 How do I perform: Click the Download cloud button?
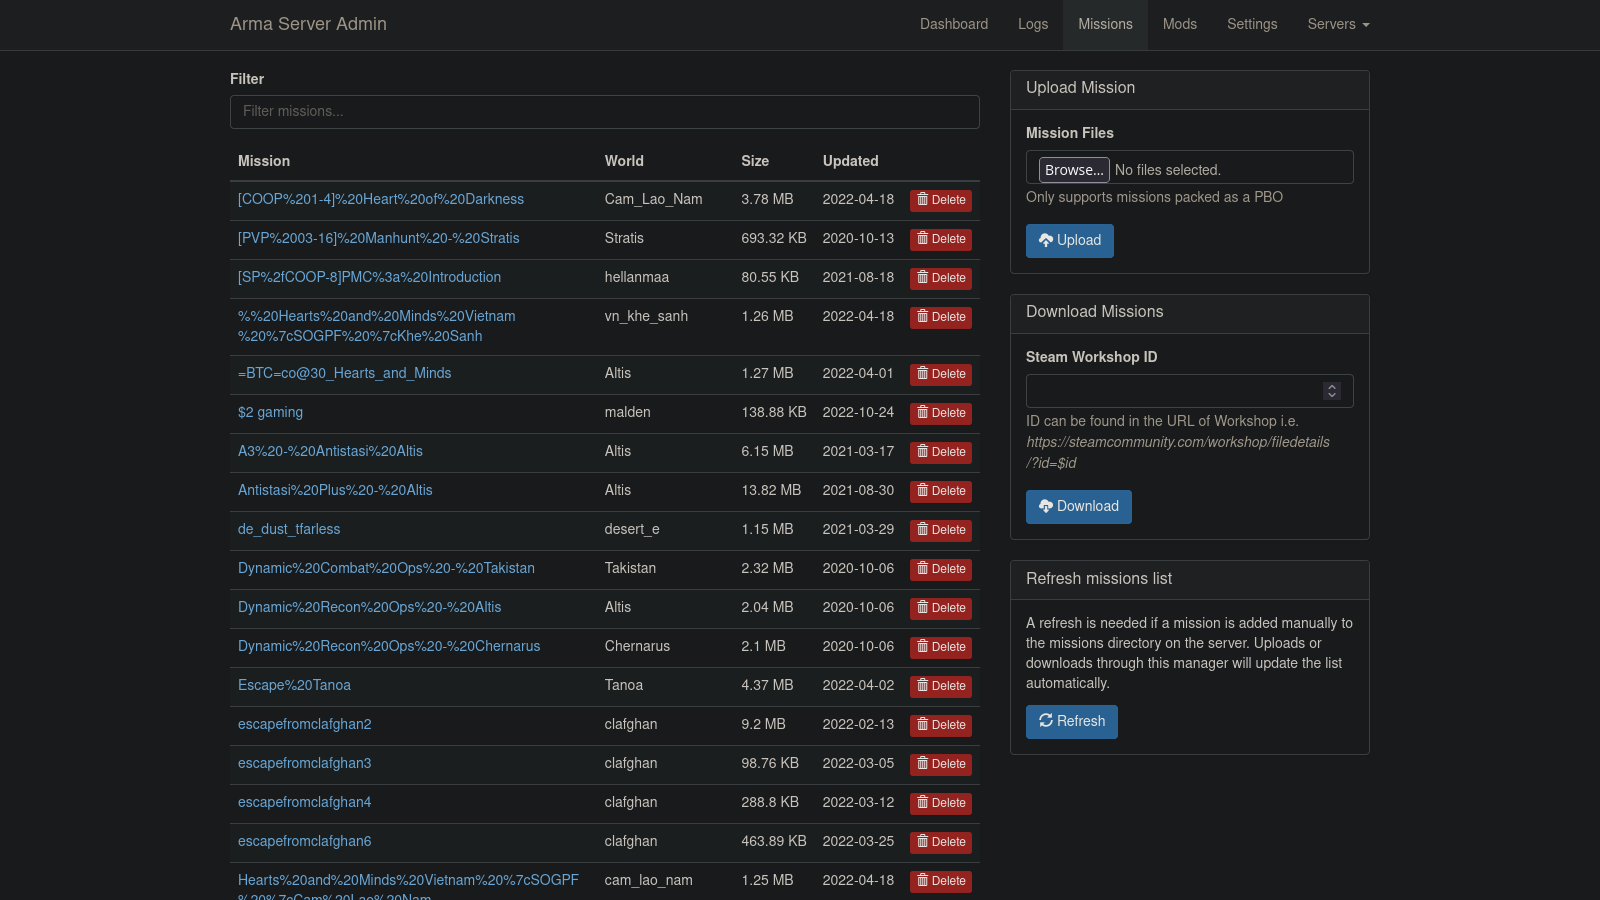coord(1078,507)
